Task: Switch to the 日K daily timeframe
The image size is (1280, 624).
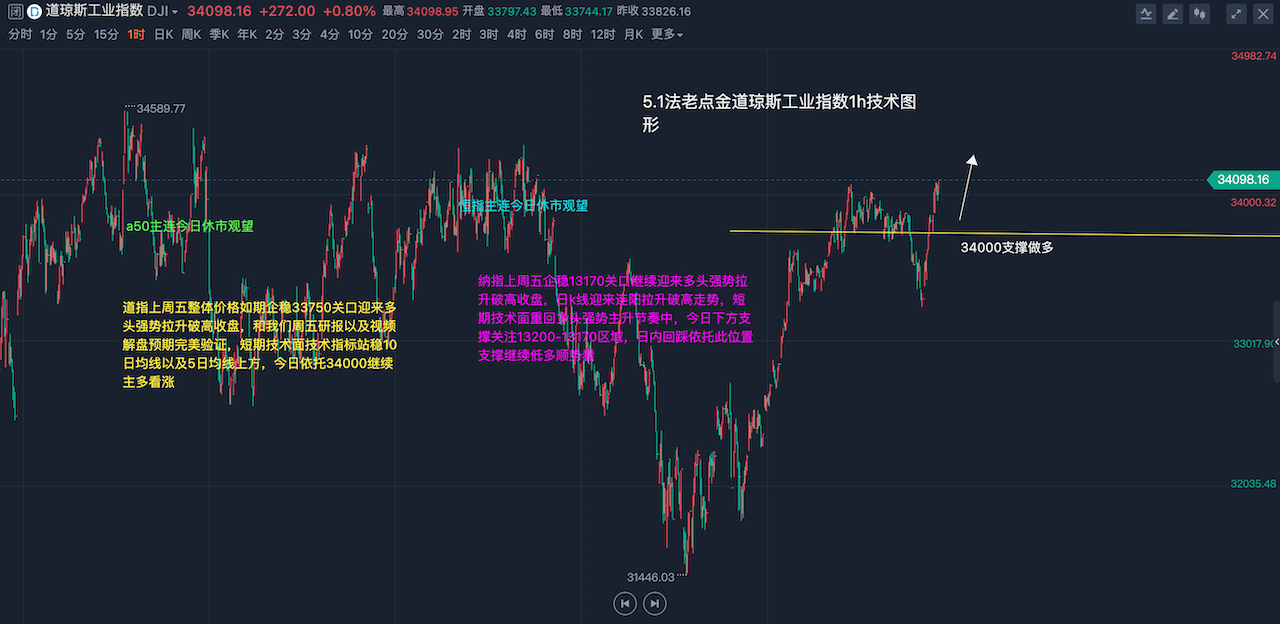Action: 163,34
